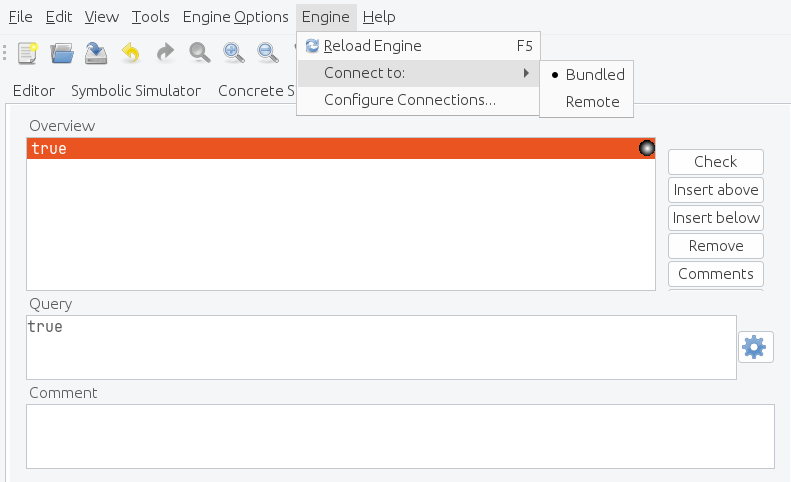The image size is (791, 482).
Task: Click into the Query text field
Action: click(381, 347)
